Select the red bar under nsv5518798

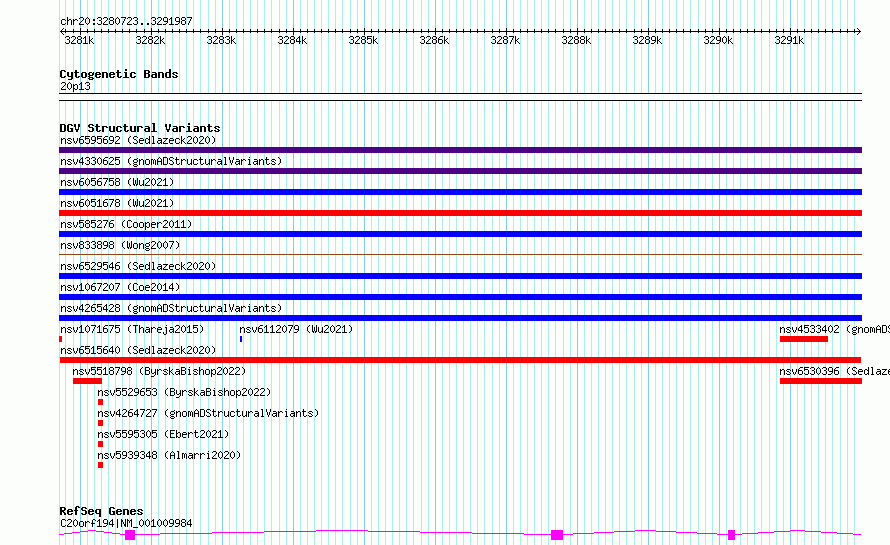87,381
